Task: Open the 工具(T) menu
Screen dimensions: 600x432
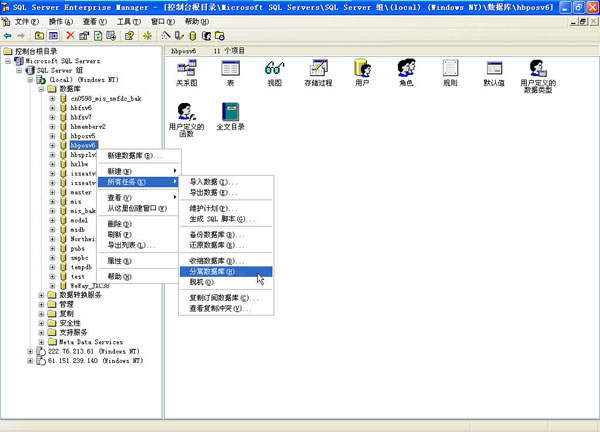Action: (x=129, y=22)
